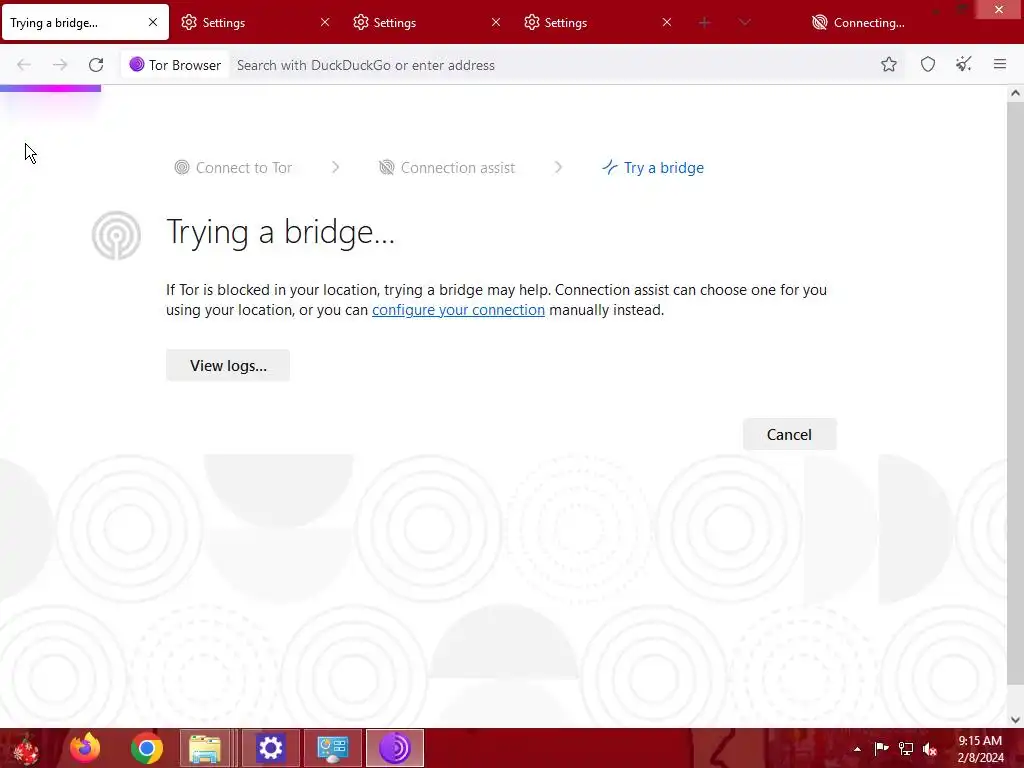Open the application hamburger menu
1024x768 pixels.
[1000, 64]
